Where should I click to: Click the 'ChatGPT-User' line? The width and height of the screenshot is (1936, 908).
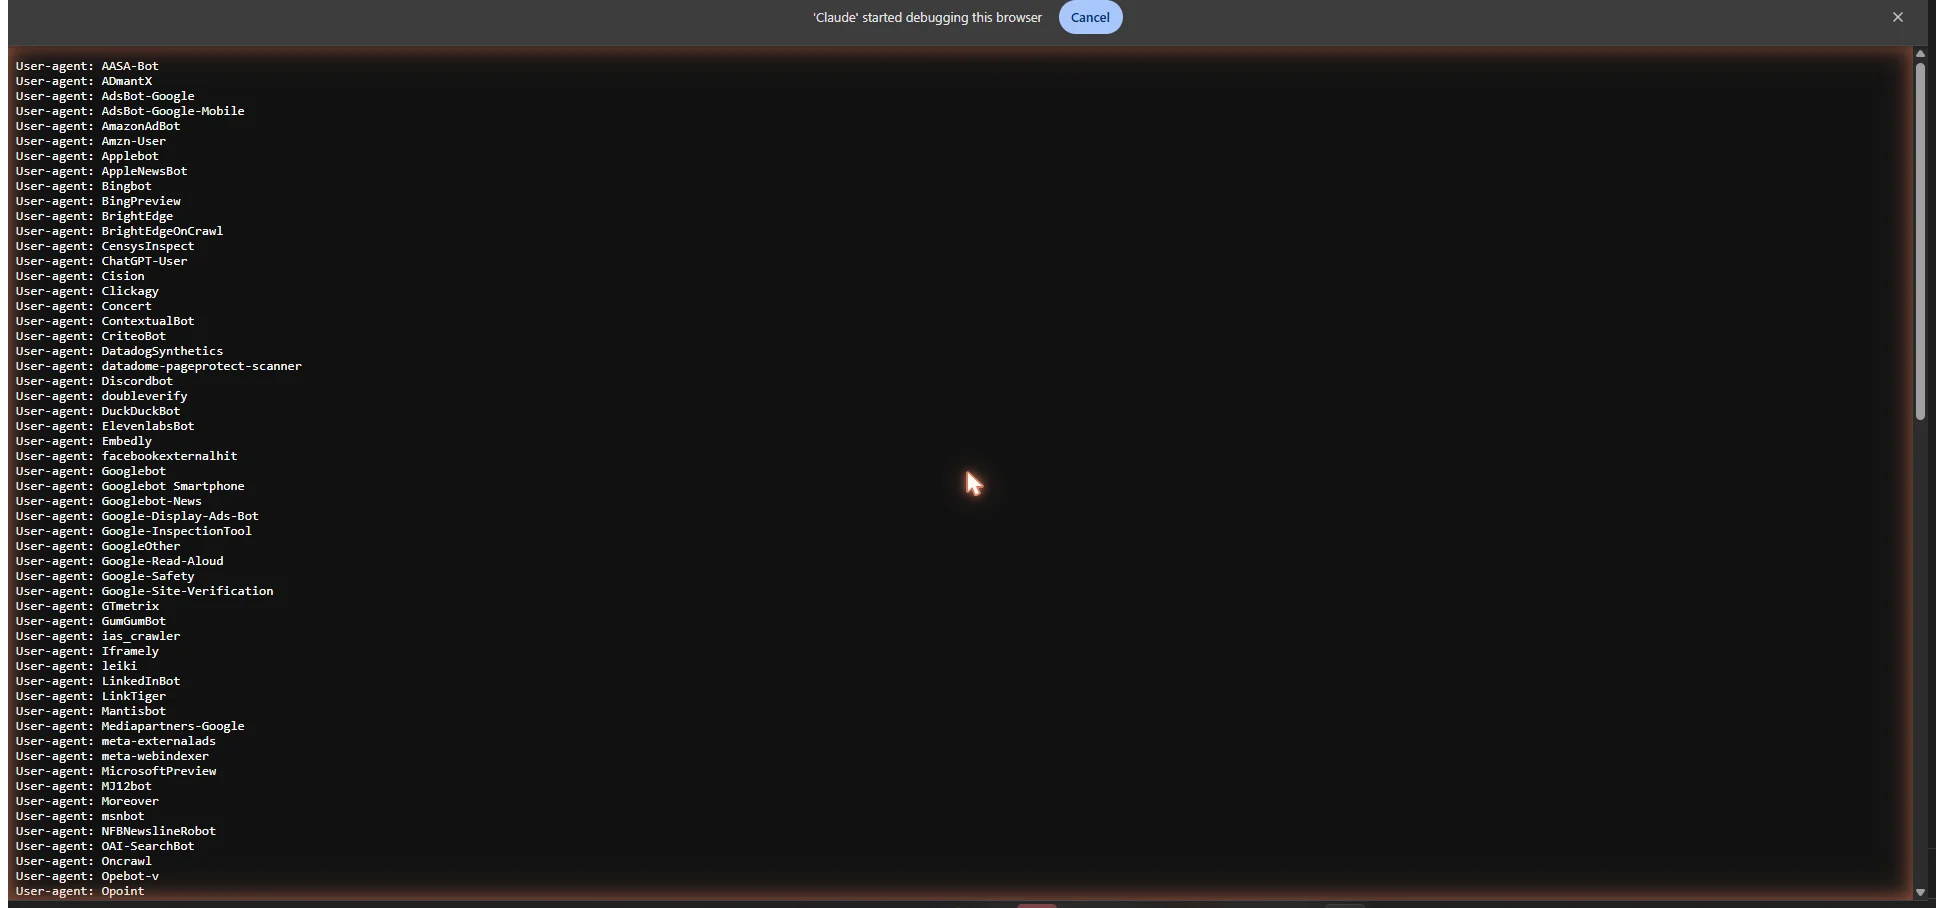[101, 261]
